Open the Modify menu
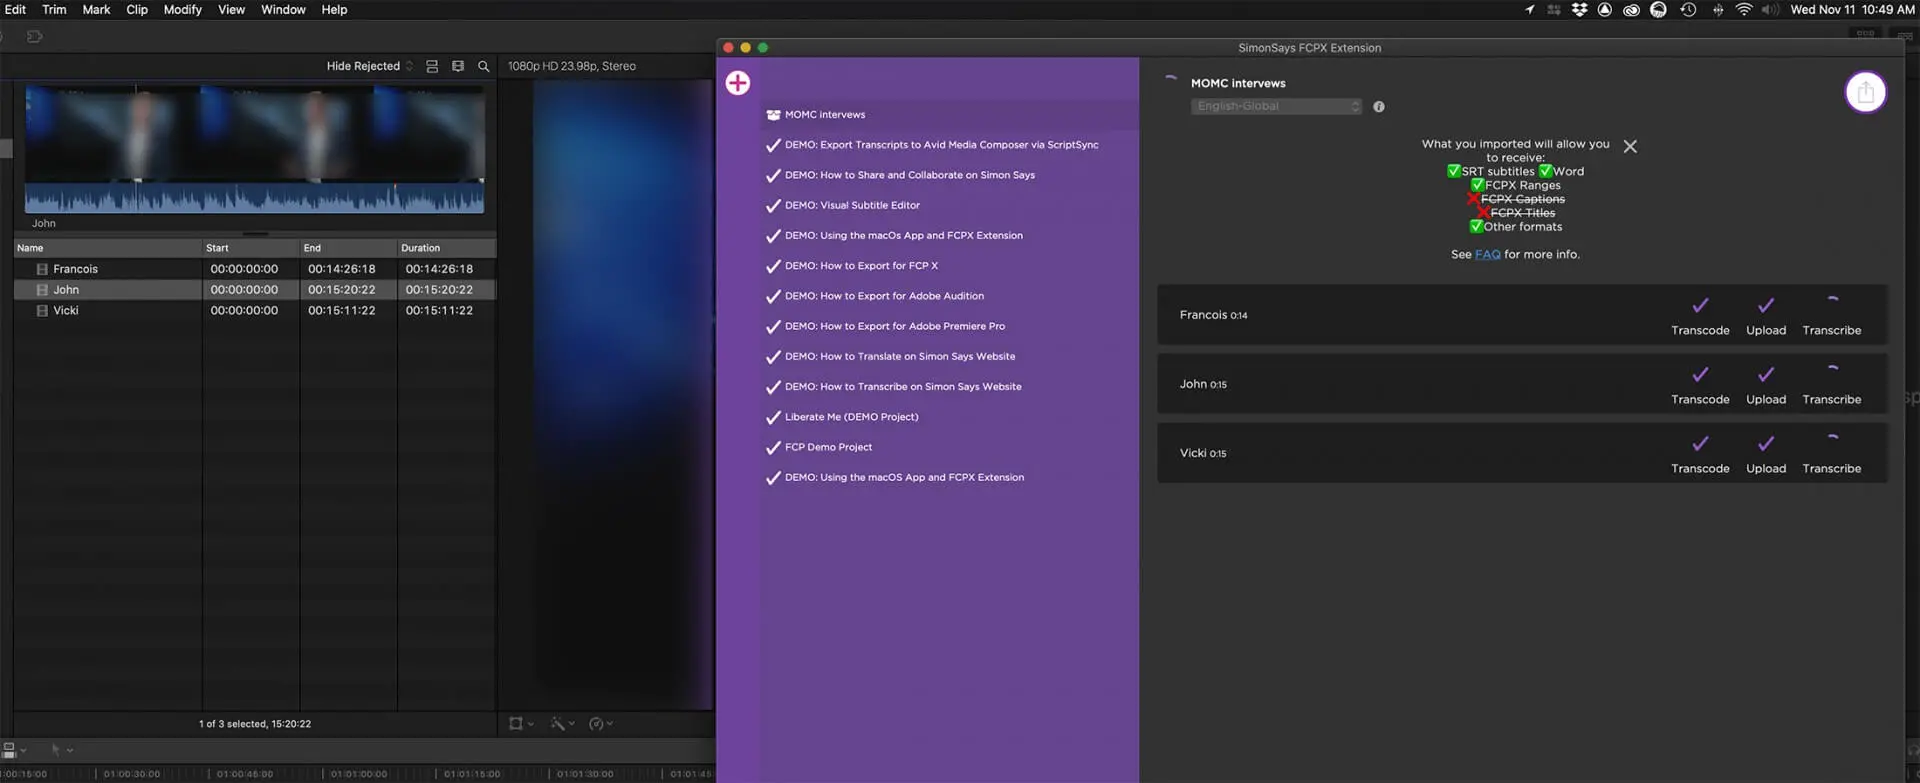The height and width of the screenshot is (783, 1920). [183, 10]
